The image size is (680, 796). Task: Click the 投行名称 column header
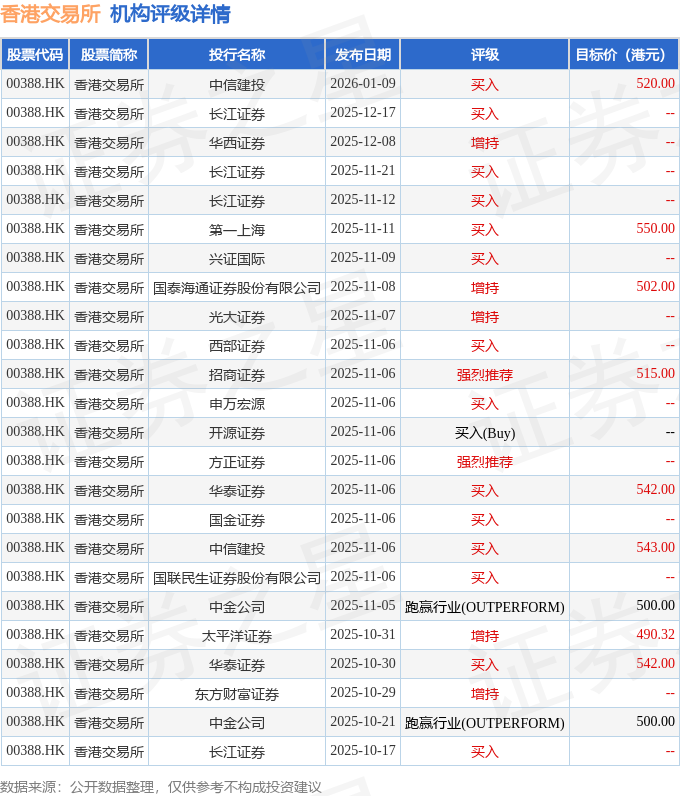click(x=237, y=54)
